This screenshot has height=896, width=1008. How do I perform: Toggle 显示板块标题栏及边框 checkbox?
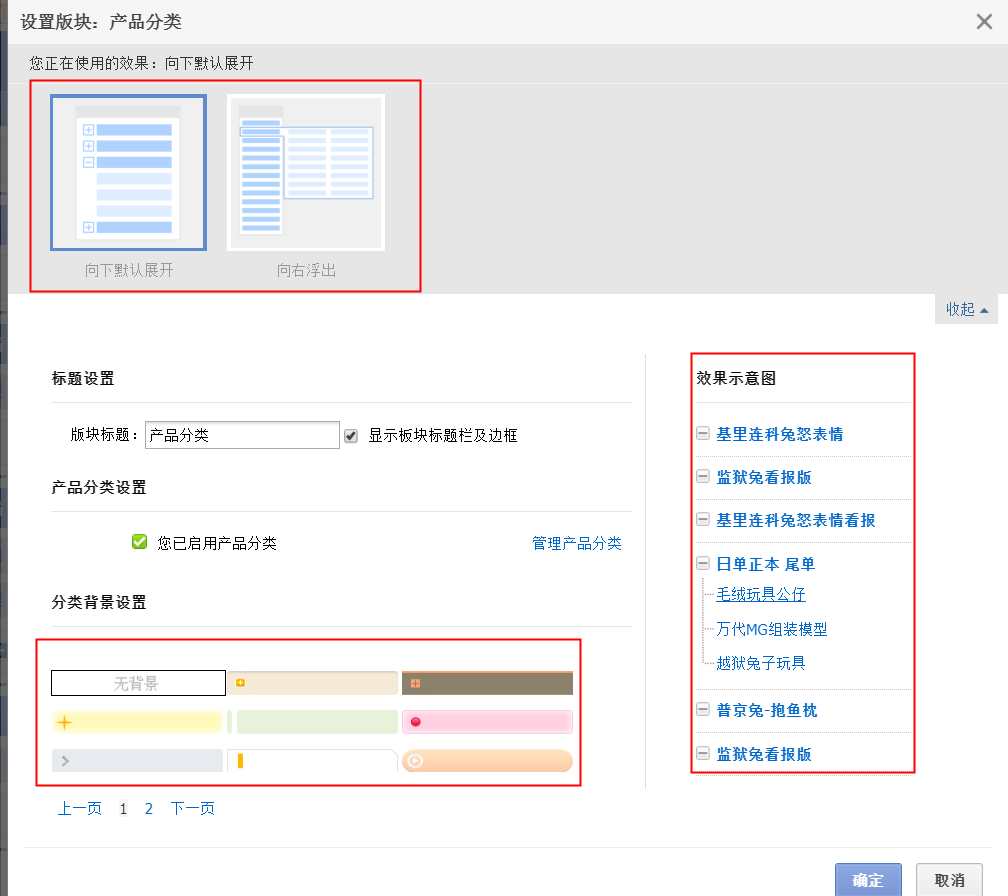coord(352,434)
